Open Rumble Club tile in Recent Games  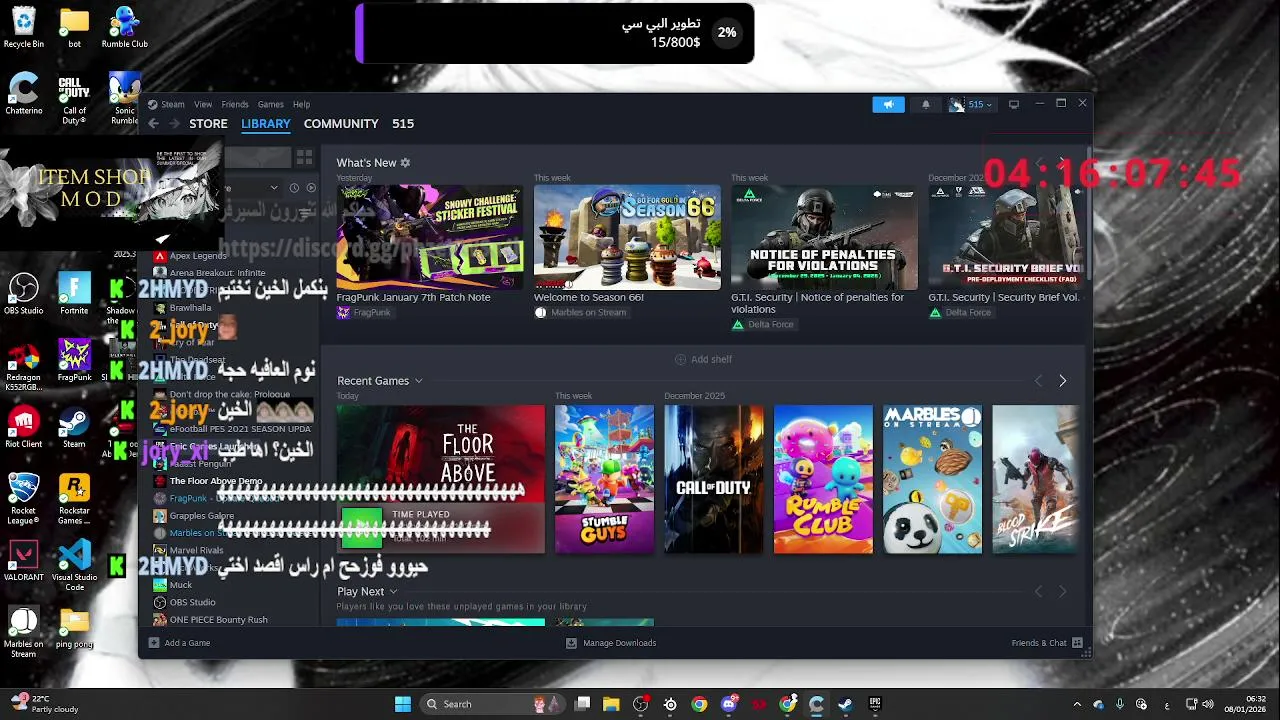click(x=823, y=479)
